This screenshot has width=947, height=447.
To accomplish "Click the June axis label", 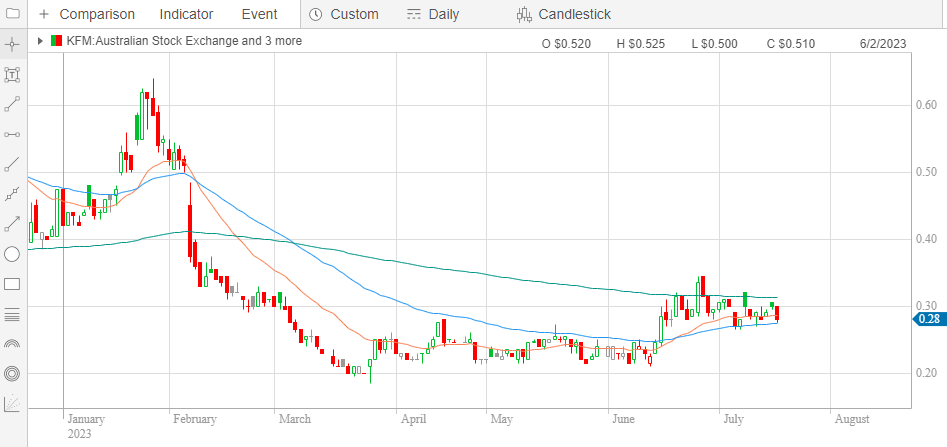I will coord(624,419).
